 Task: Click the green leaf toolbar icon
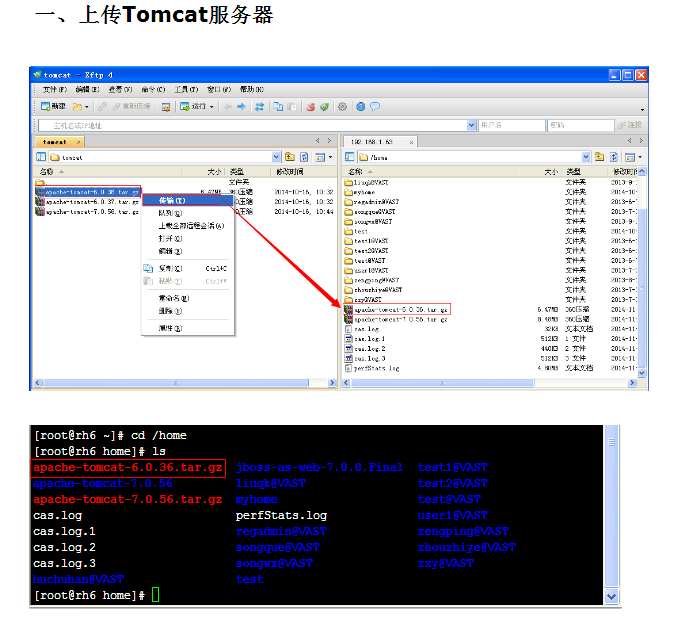pos(324,106)
